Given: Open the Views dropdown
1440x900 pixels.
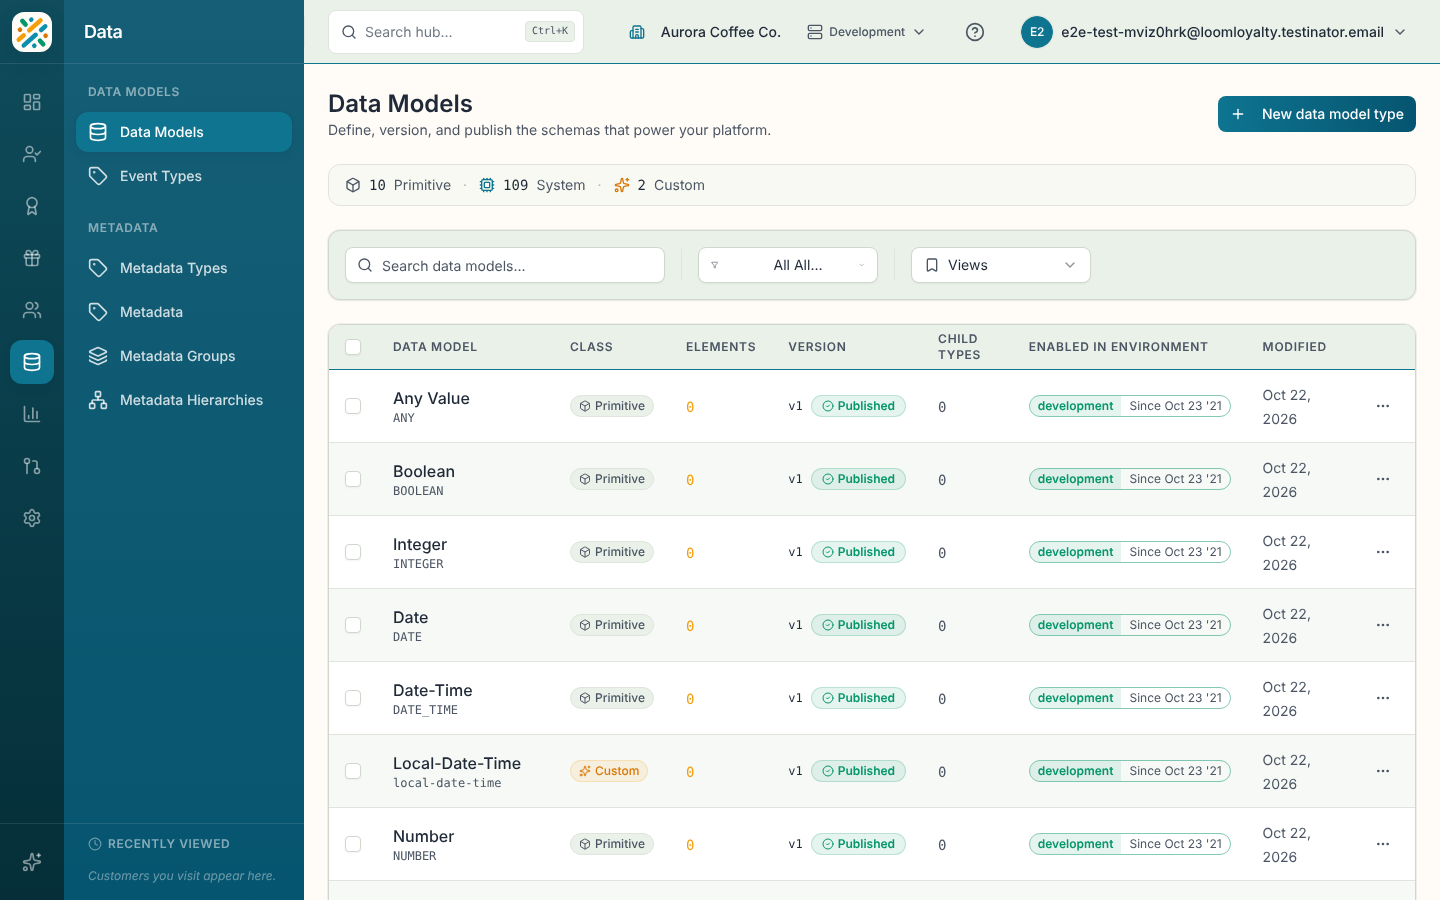Looking at the screenshot, I should coord(1001,265).
